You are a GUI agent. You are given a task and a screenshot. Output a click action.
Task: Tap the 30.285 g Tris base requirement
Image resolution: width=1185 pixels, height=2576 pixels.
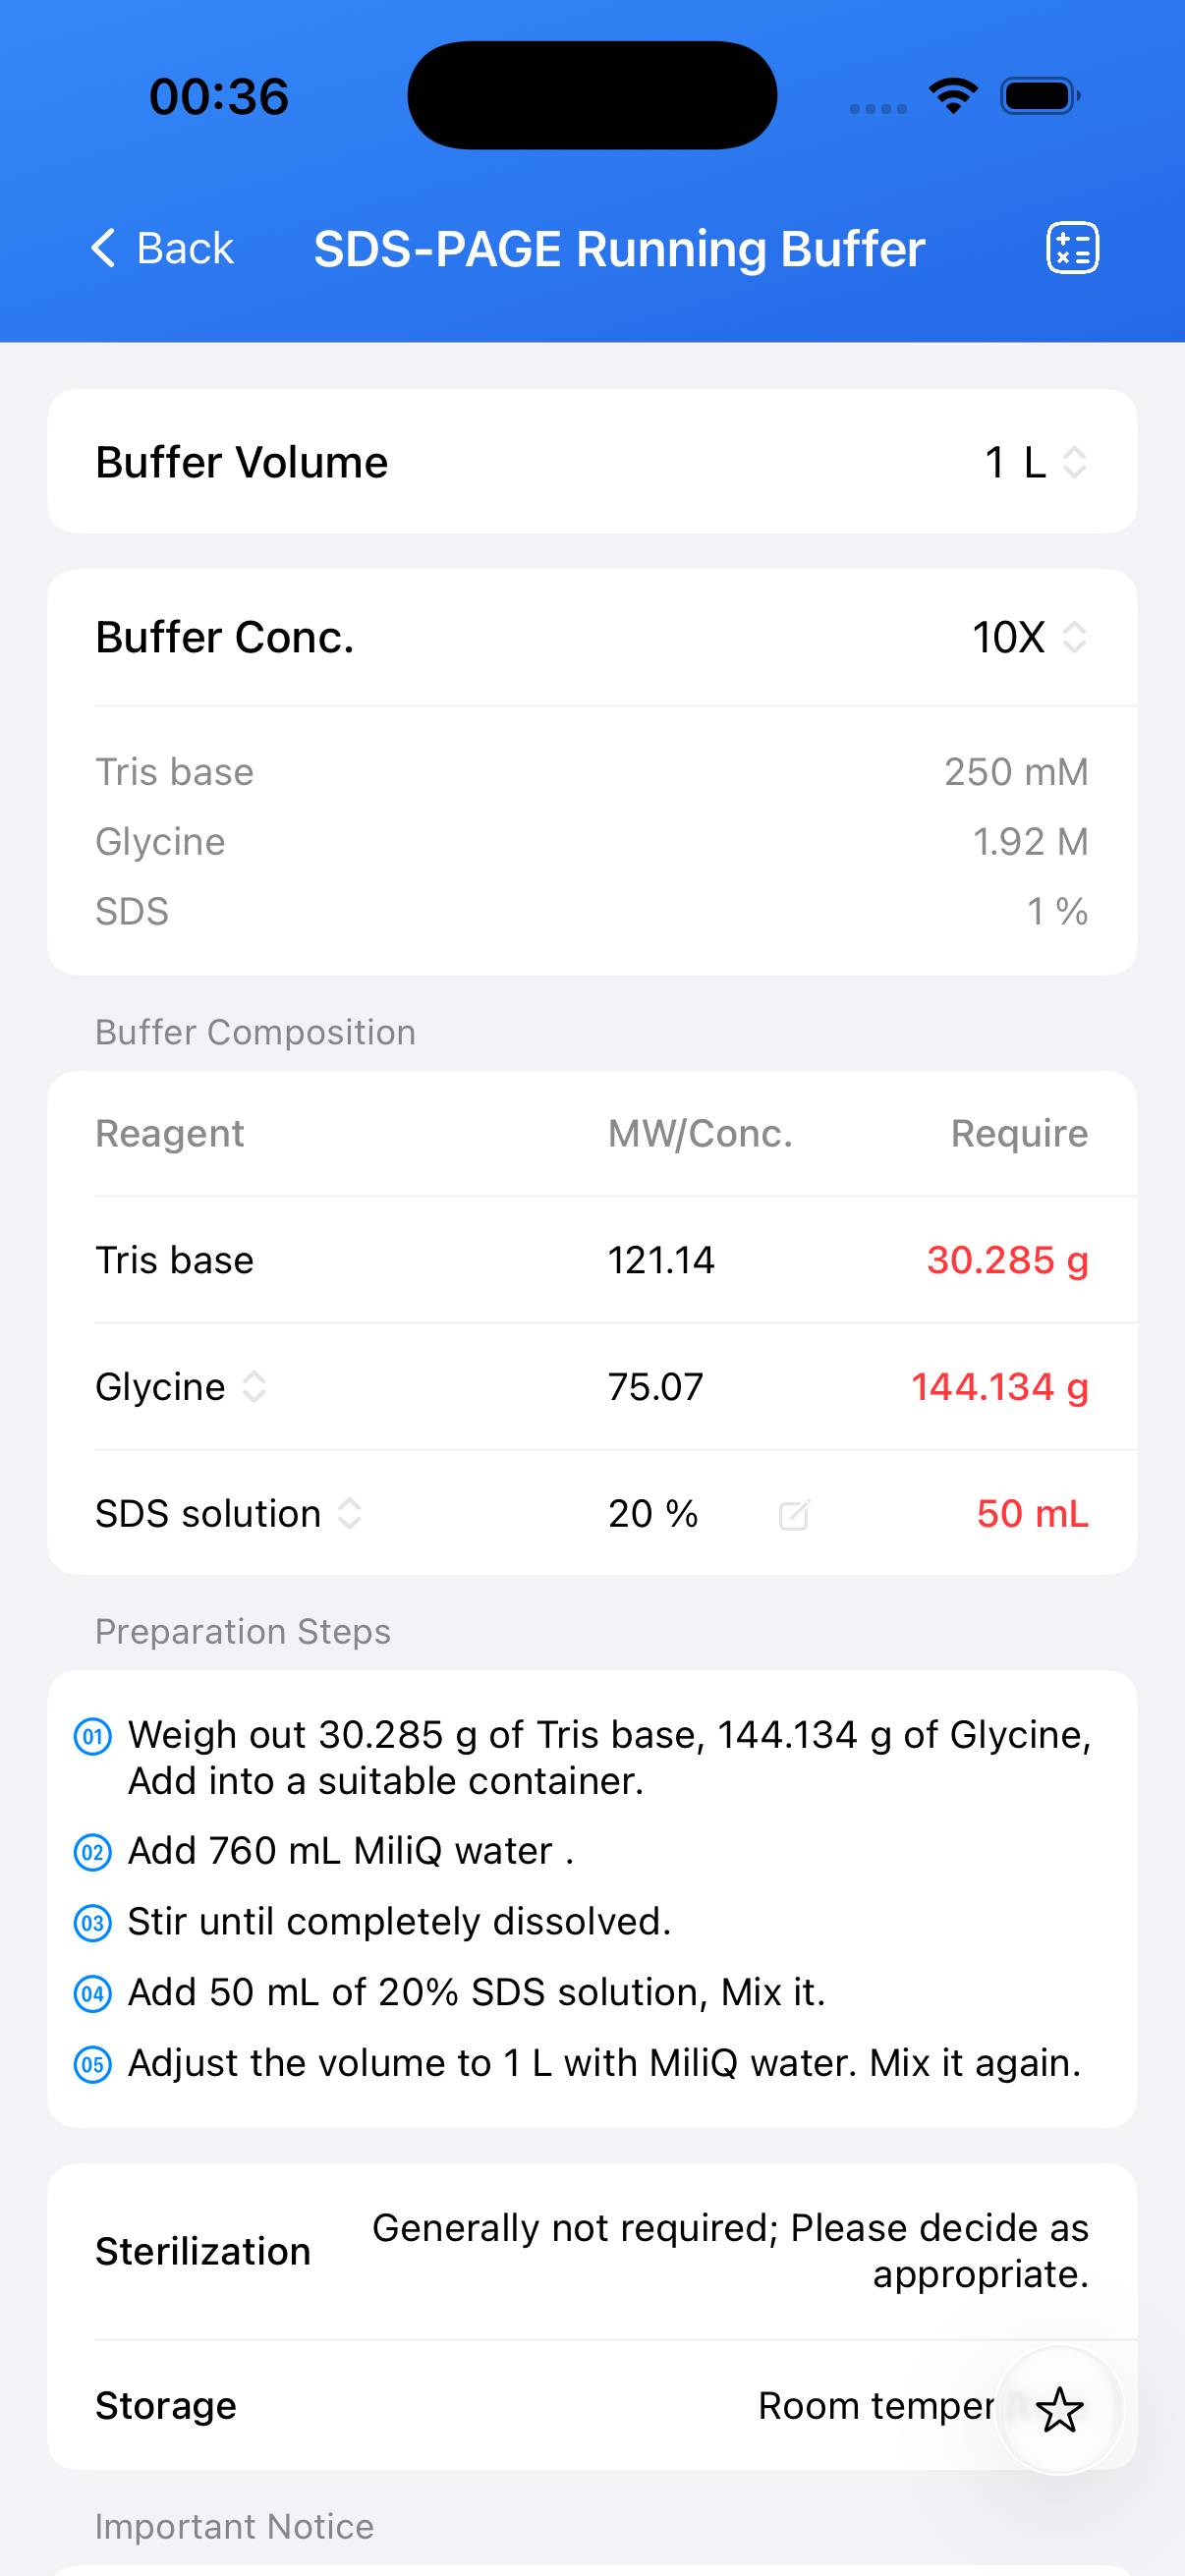coord(1007,1260)
